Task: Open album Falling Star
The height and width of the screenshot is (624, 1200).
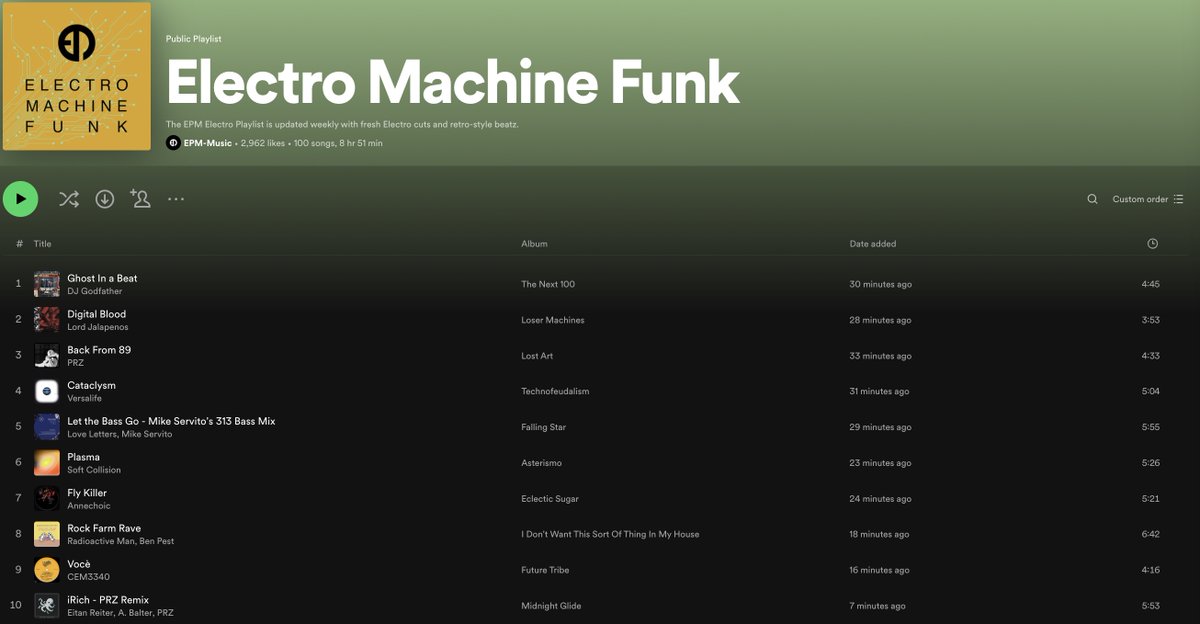Action: [543, 427]
